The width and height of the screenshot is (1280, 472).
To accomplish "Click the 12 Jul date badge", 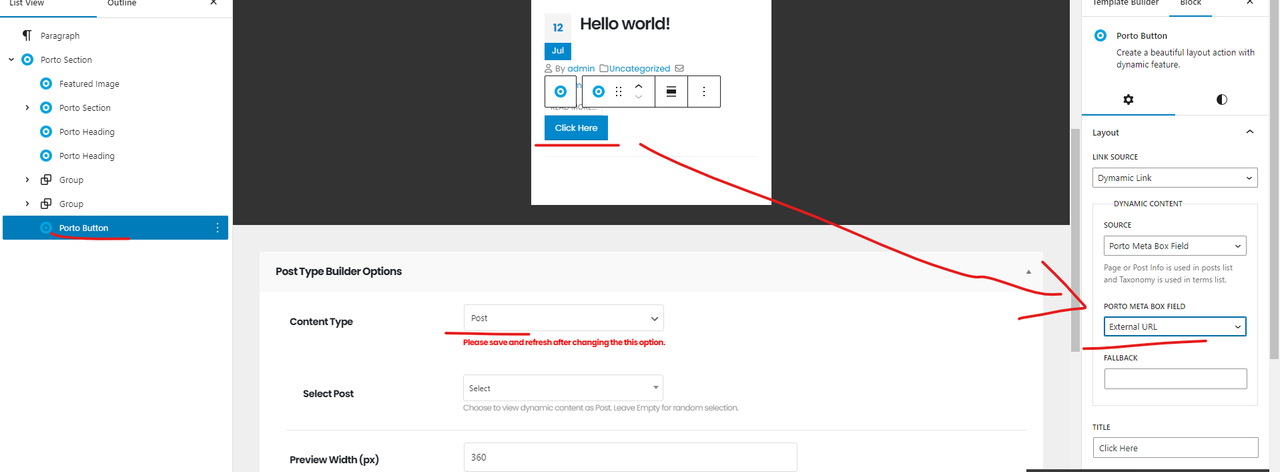I will 557,38.
